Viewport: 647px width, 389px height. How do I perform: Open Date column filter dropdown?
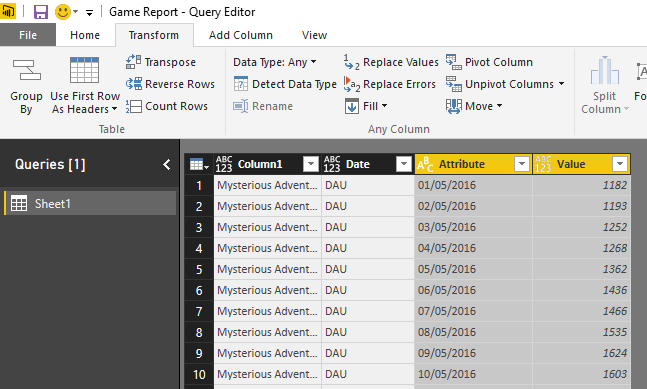404,164
